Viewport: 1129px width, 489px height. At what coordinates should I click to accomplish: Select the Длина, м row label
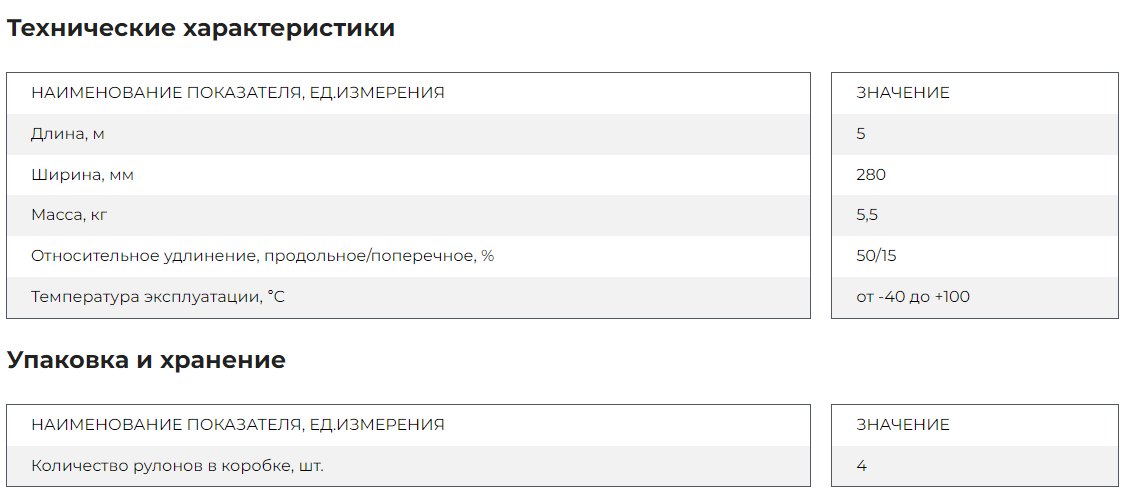tap(68, 134)
